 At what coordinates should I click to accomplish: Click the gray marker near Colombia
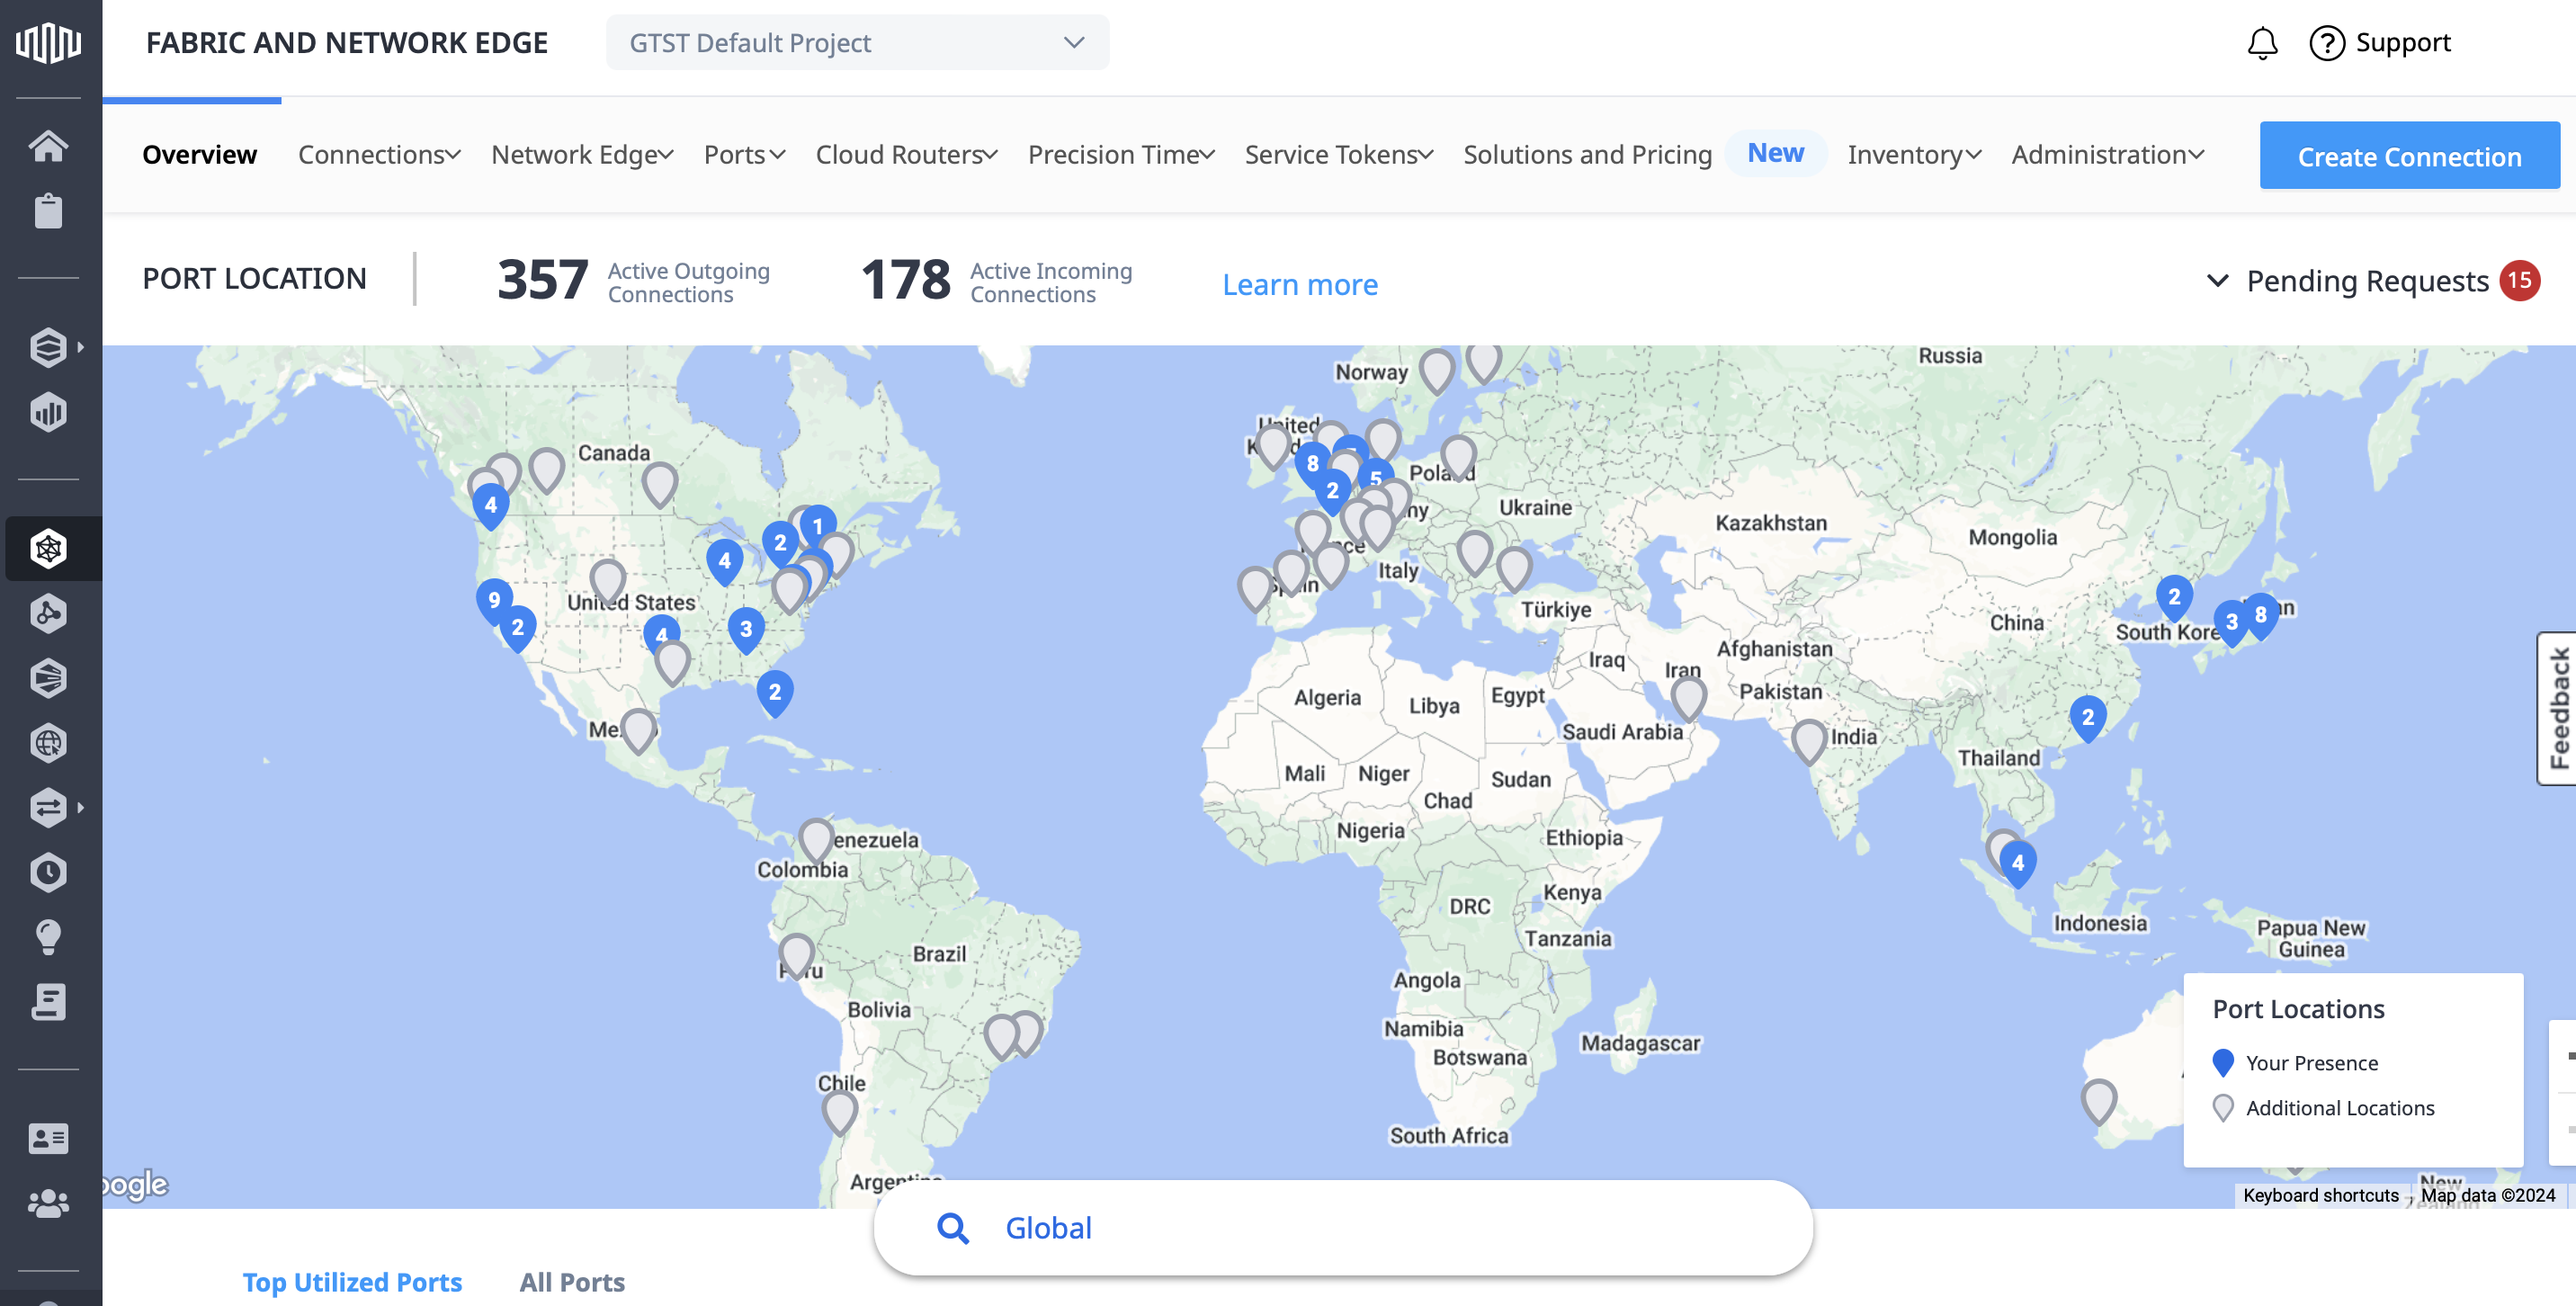[x=816, y=841]
